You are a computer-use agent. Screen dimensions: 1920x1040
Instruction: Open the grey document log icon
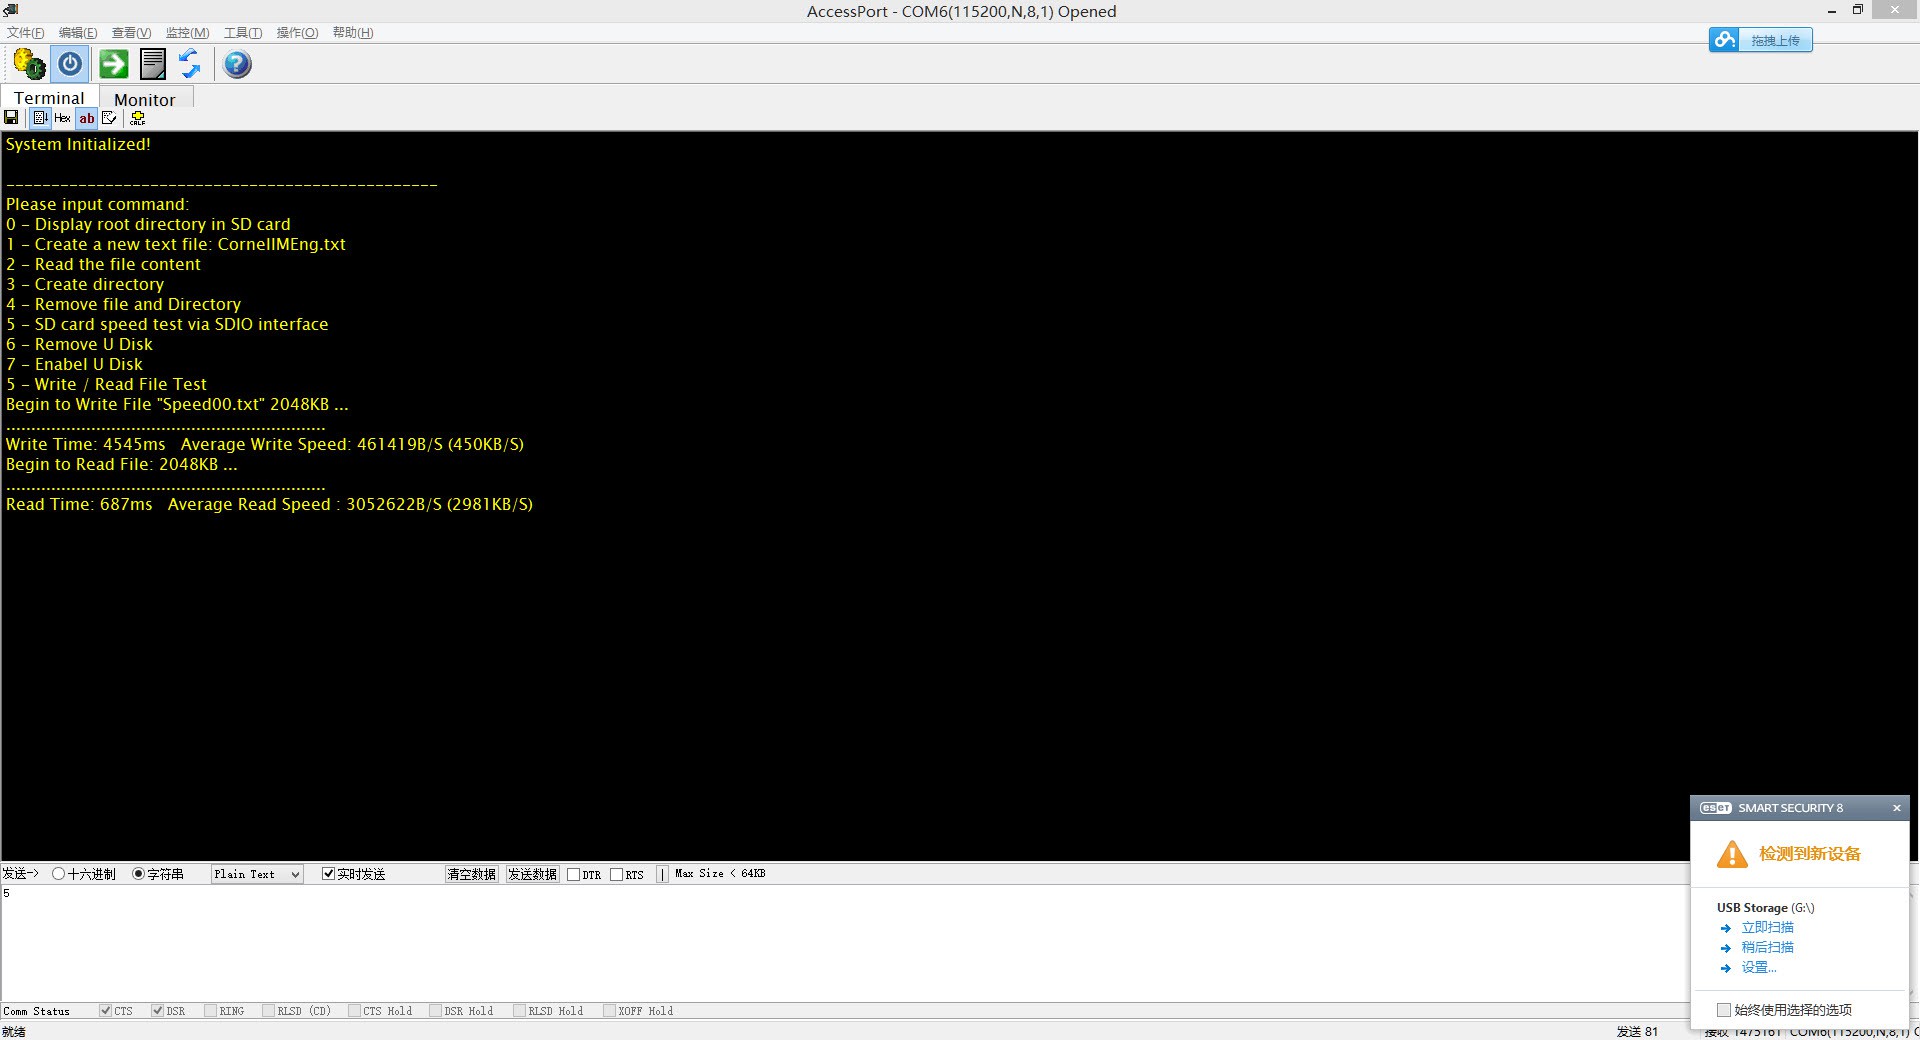coord(153,64)
